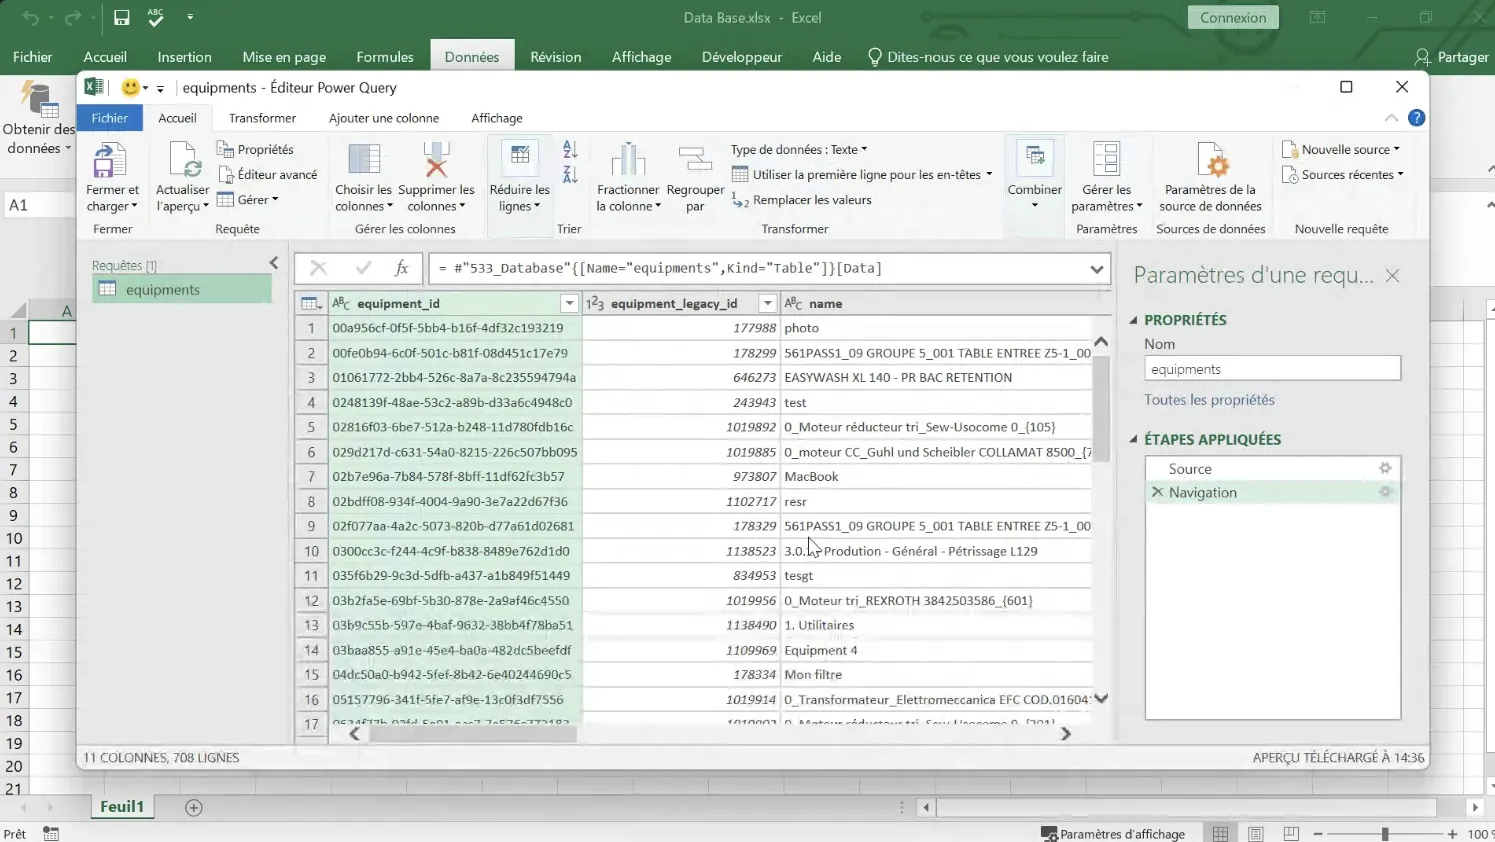This screenshot has width=1495, height=842.
Task: Open Propriétés in Requête group
Action: coord(255,149)
